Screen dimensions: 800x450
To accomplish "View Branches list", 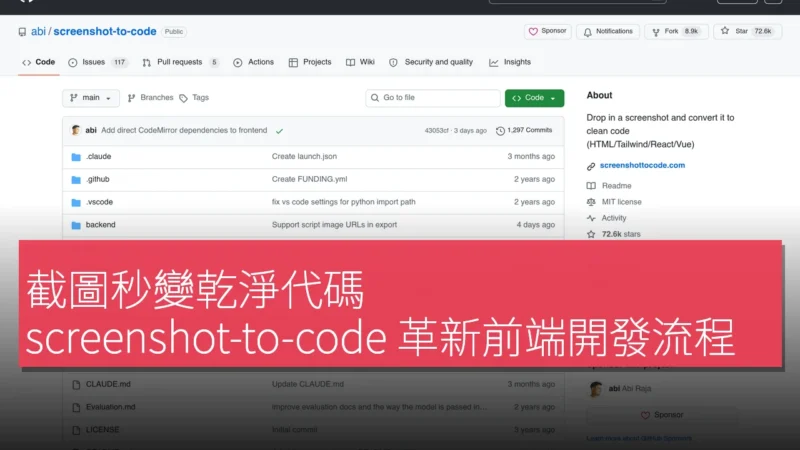I will point(151,98).
